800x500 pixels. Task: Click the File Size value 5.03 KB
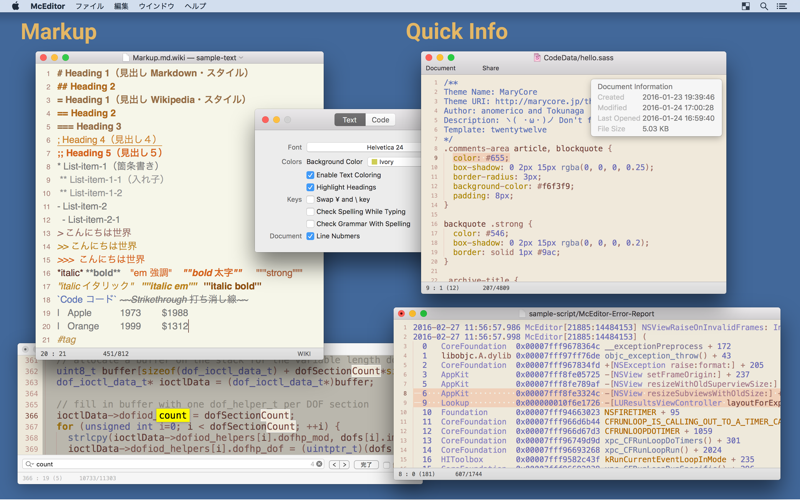pos(655,129)
